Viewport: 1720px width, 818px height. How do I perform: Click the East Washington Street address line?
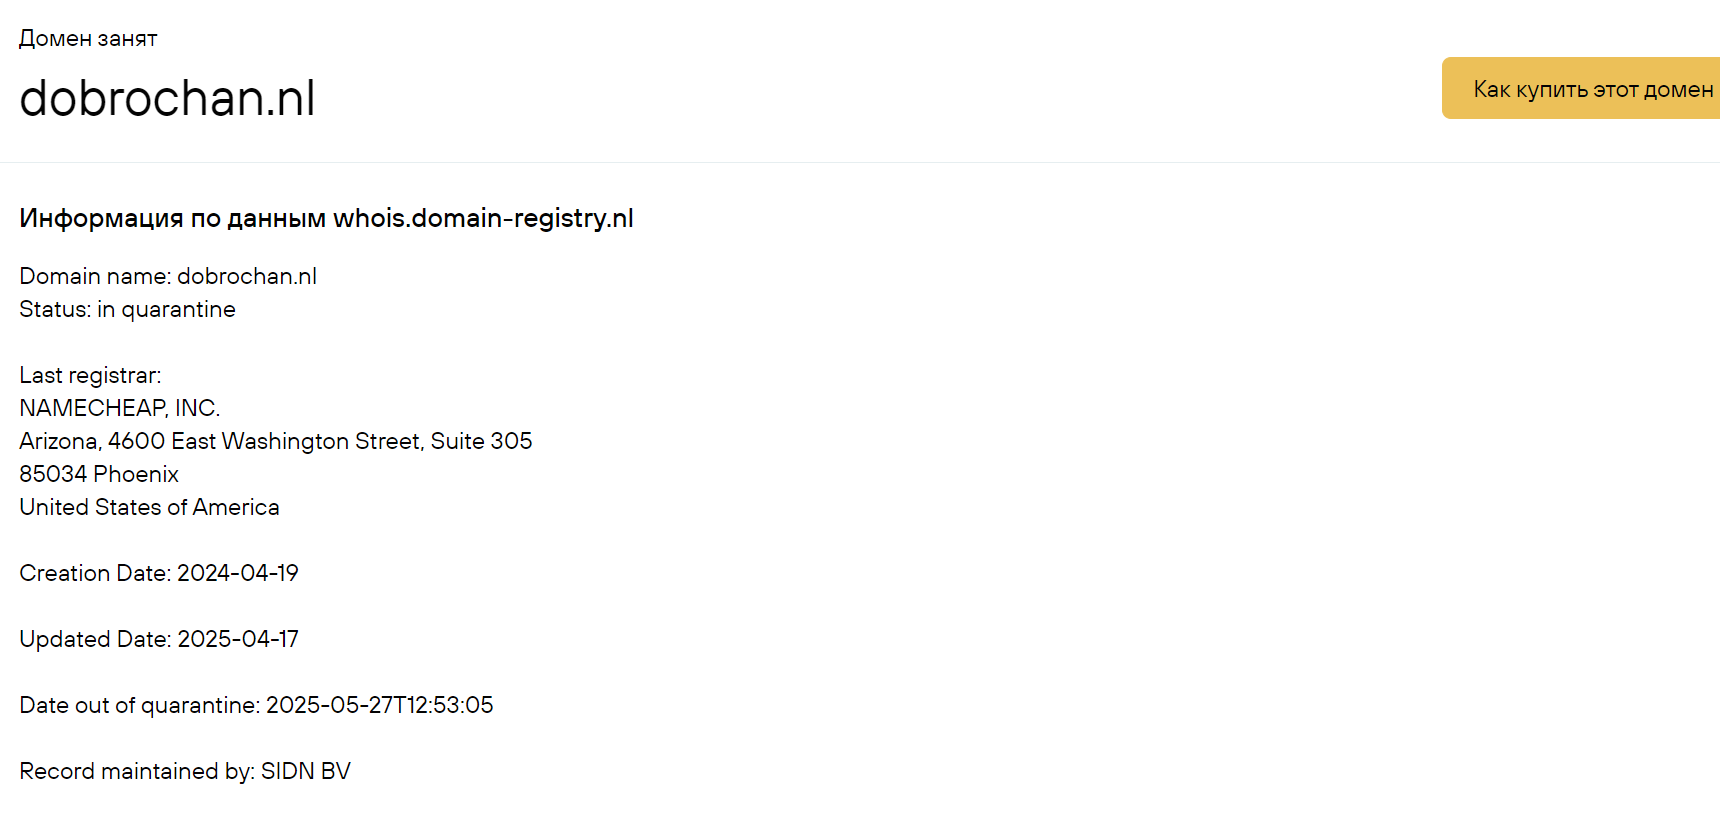click(x=276, y=441)
